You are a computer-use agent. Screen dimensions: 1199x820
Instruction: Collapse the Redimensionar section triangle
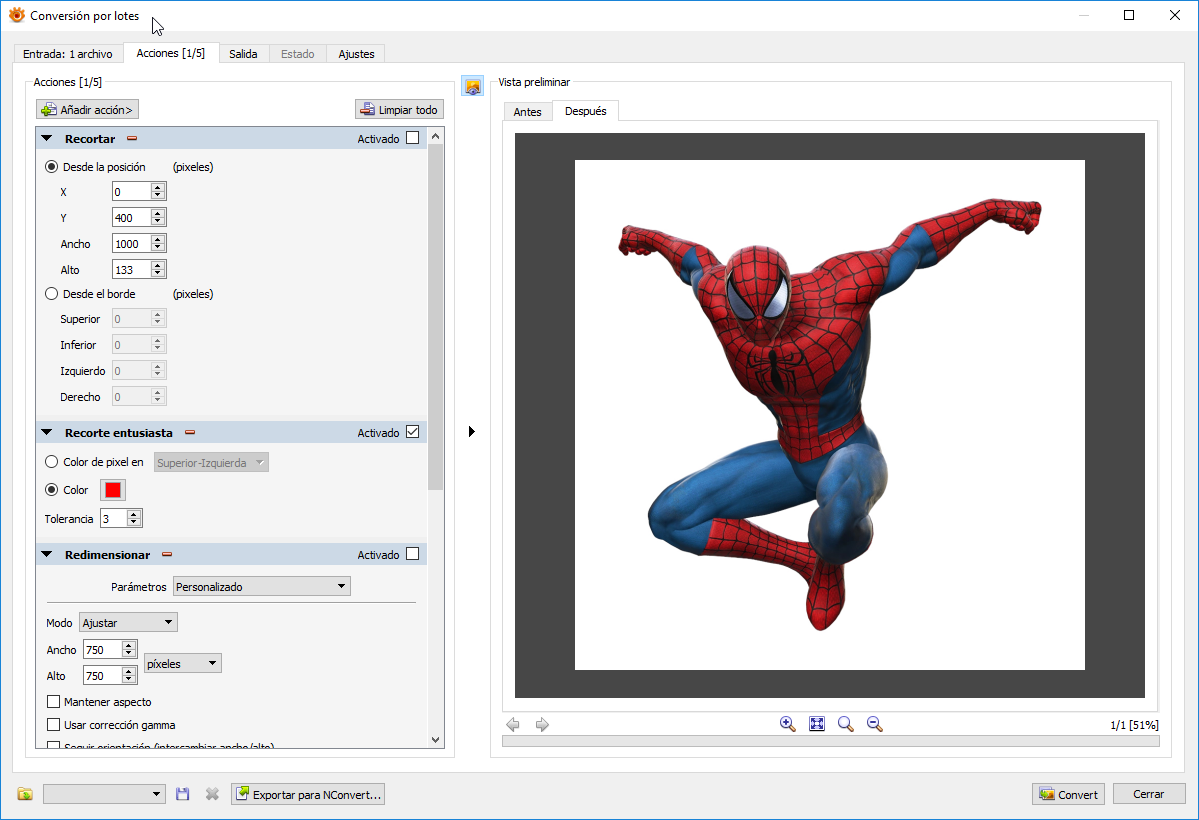[x=47, y=555]
